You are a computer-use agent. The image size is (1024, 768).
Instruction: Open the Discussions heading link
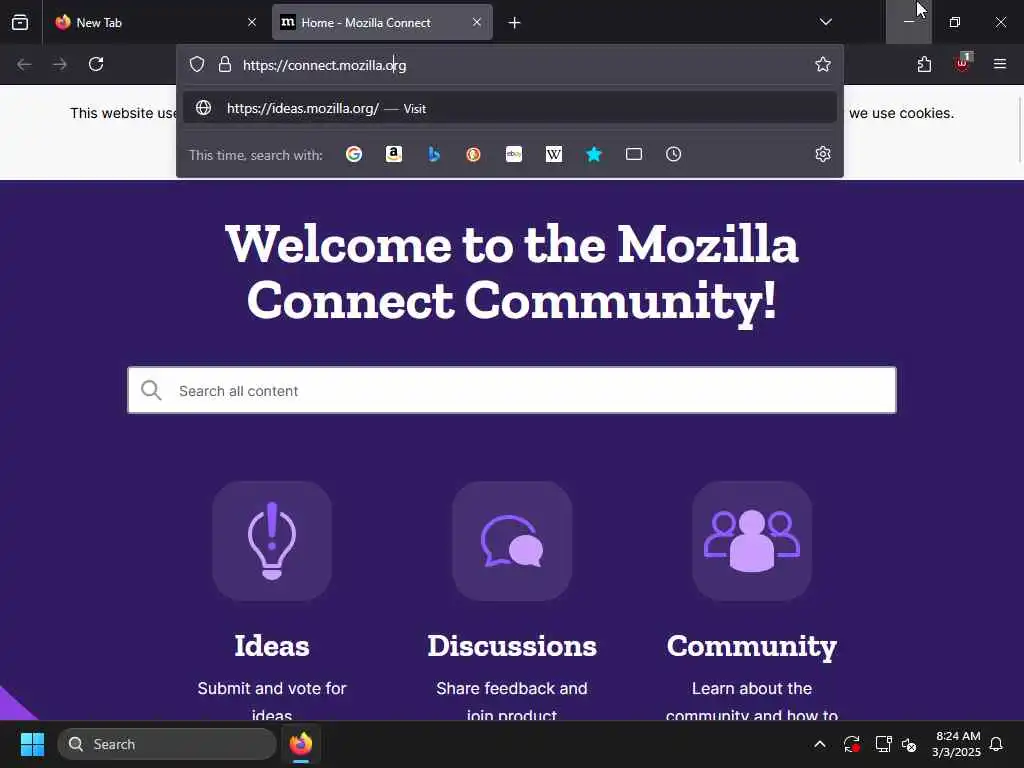(x=512, y=646)
